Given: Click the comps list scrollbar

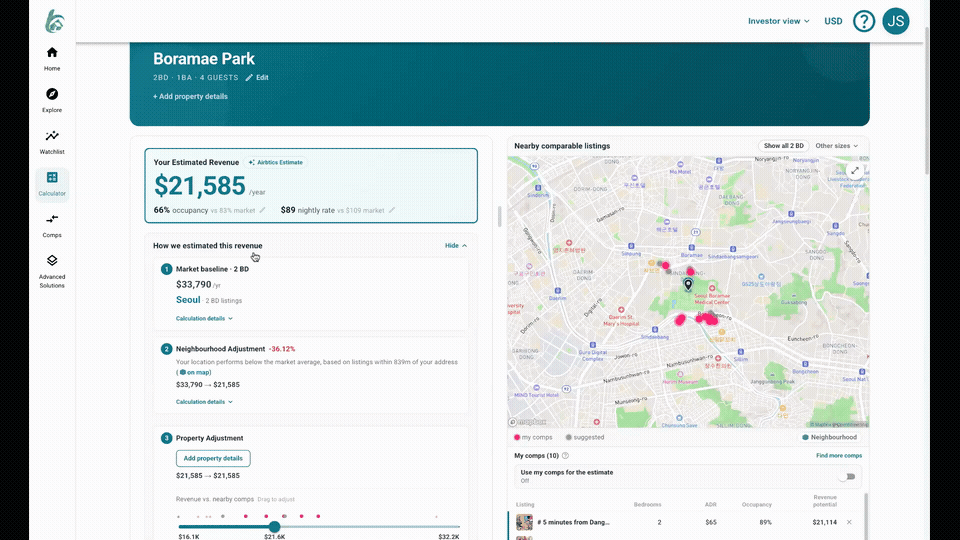Looking at the screenshot, I should [865, 516].
